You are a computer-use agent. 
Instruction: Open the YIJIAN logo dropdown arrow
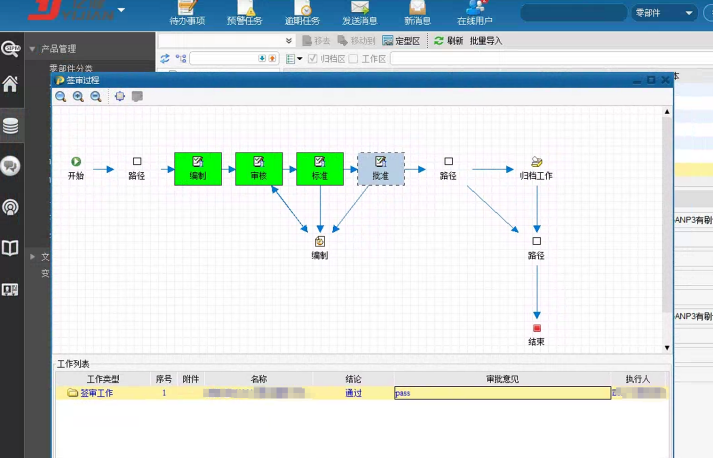(x=121, y=10)
